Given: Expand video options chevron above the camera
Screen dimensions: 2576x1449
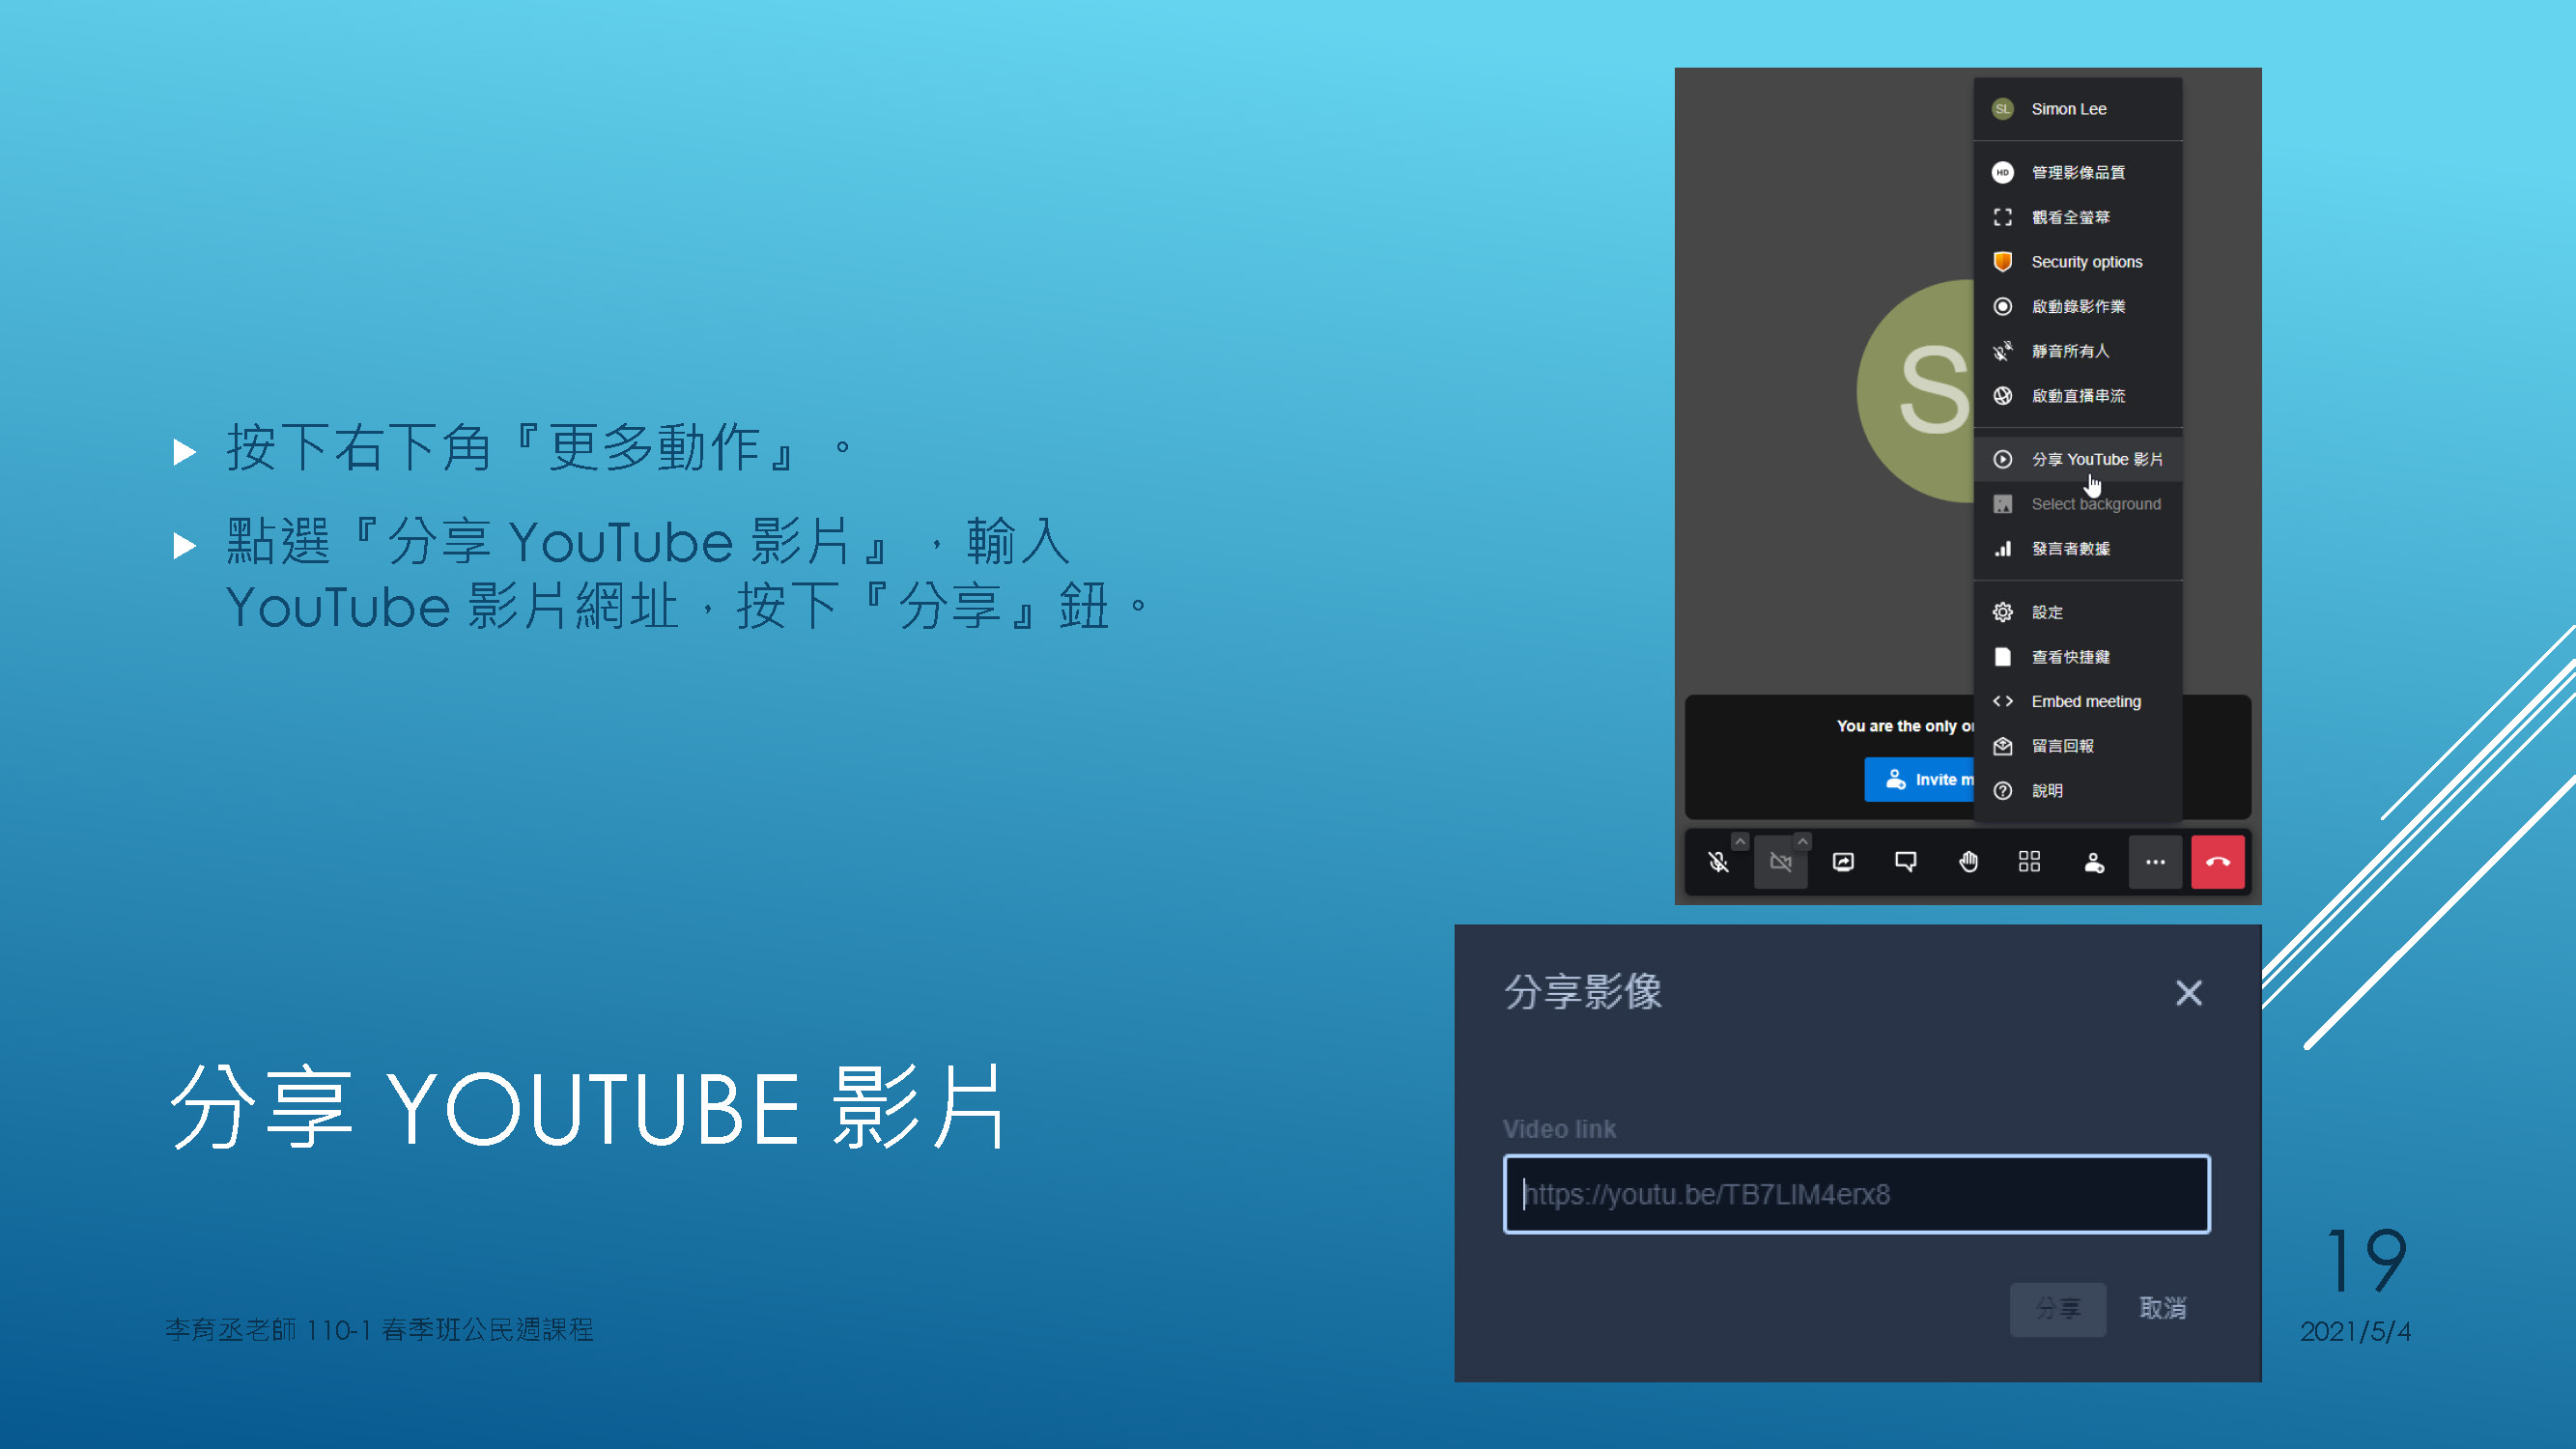Looking at the screenshot, I should (1802, 841).
